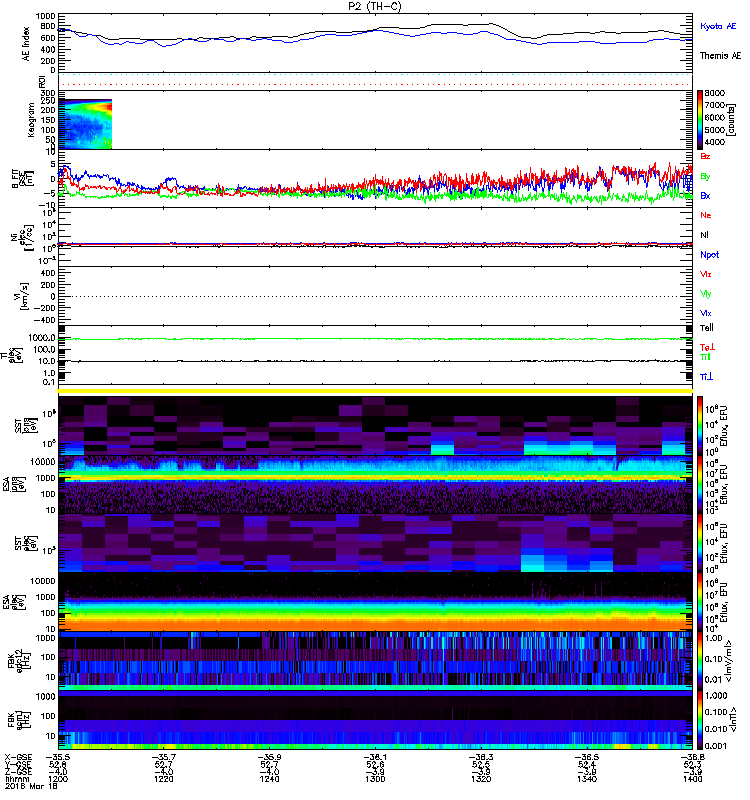
Task: Click the blue Vix velocity legend label
Action: point(706,313)
